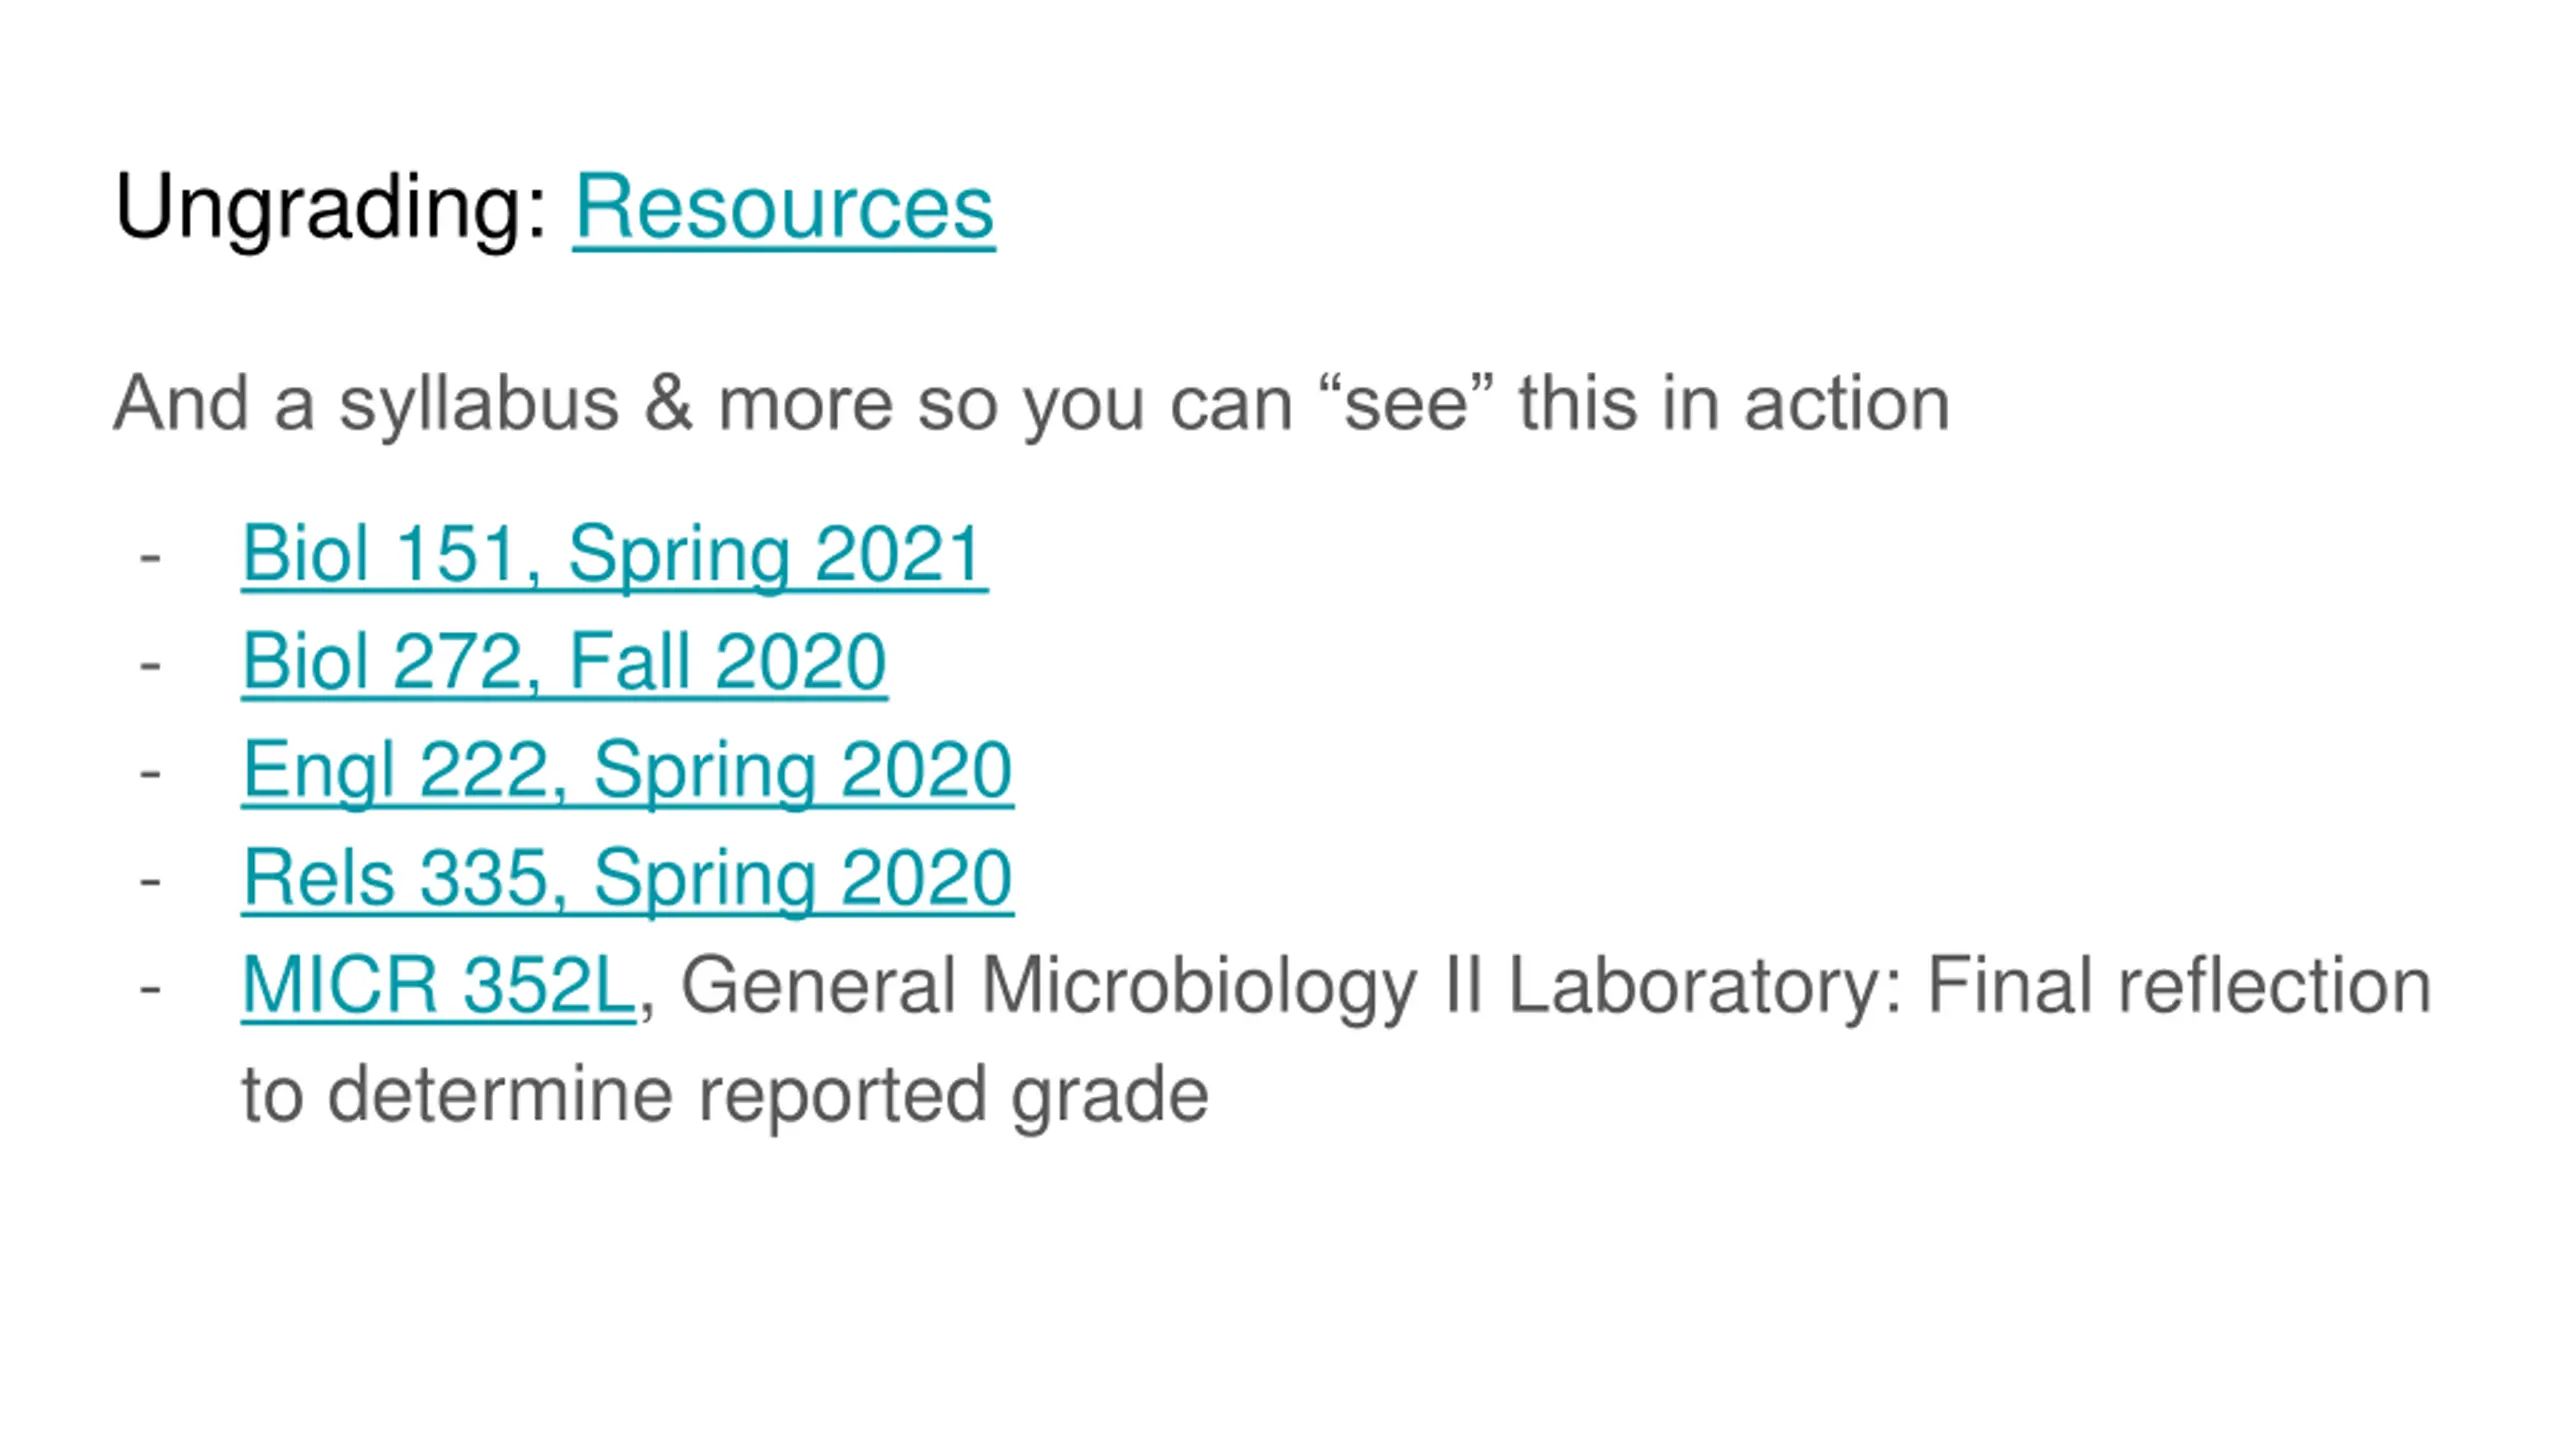Visit the Rels 335, Spring 2020 link
Screen dimensions: 2560x1440
(x=627, y=877)
